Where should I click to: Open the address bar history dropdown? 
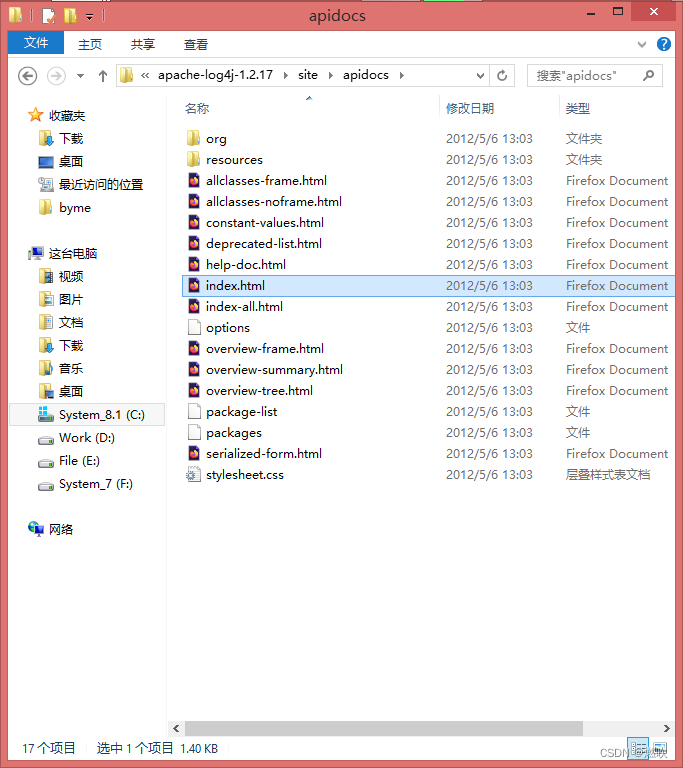click(480, 75)
